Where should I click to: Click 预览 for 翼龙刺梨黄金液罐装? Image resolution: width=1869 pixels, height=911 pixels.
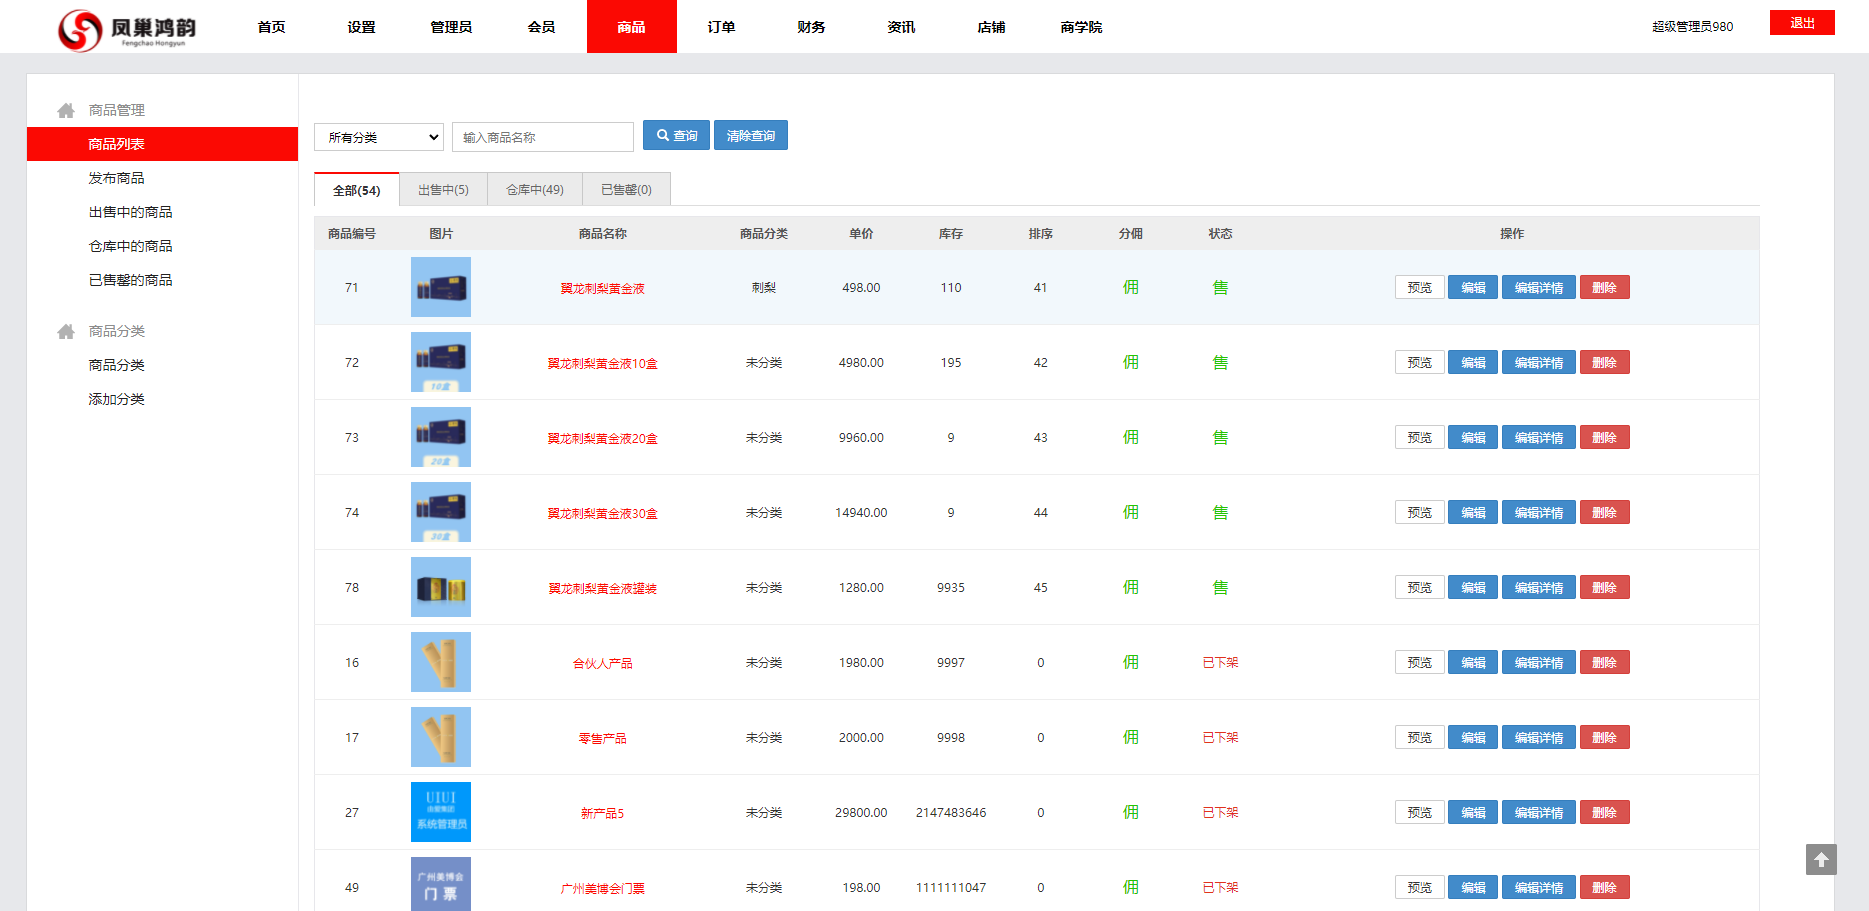pos(1419,587)
